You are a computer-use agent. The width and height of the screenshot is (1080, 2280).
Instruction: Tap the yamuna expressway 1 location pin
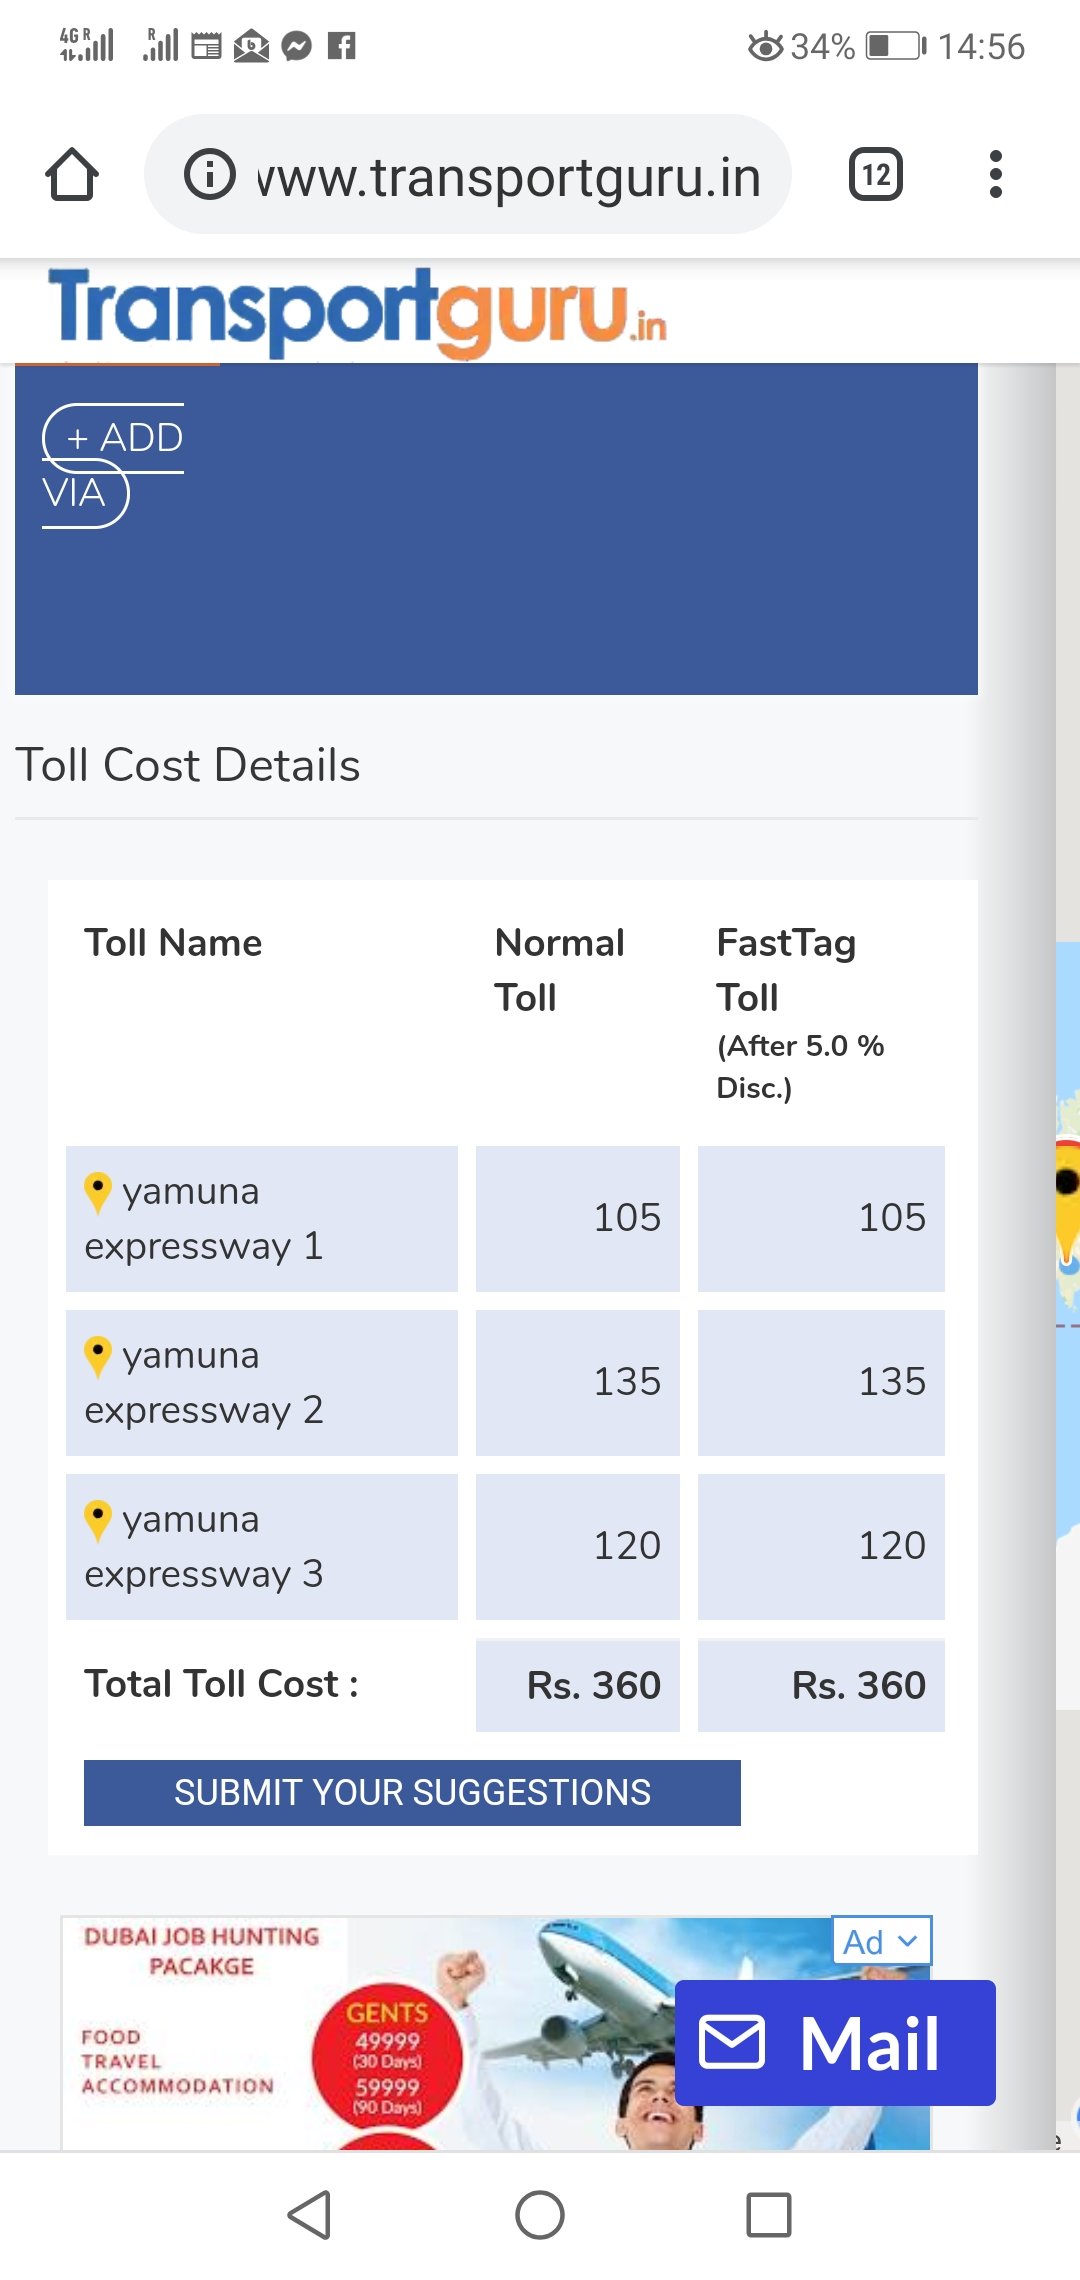98,1192
